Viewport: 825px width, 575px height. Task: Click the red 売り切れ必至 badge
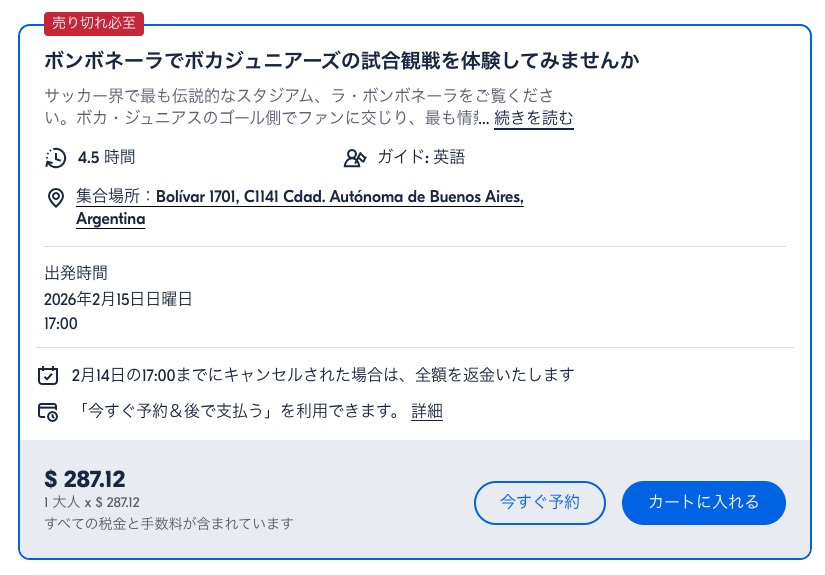coord(94,22)
